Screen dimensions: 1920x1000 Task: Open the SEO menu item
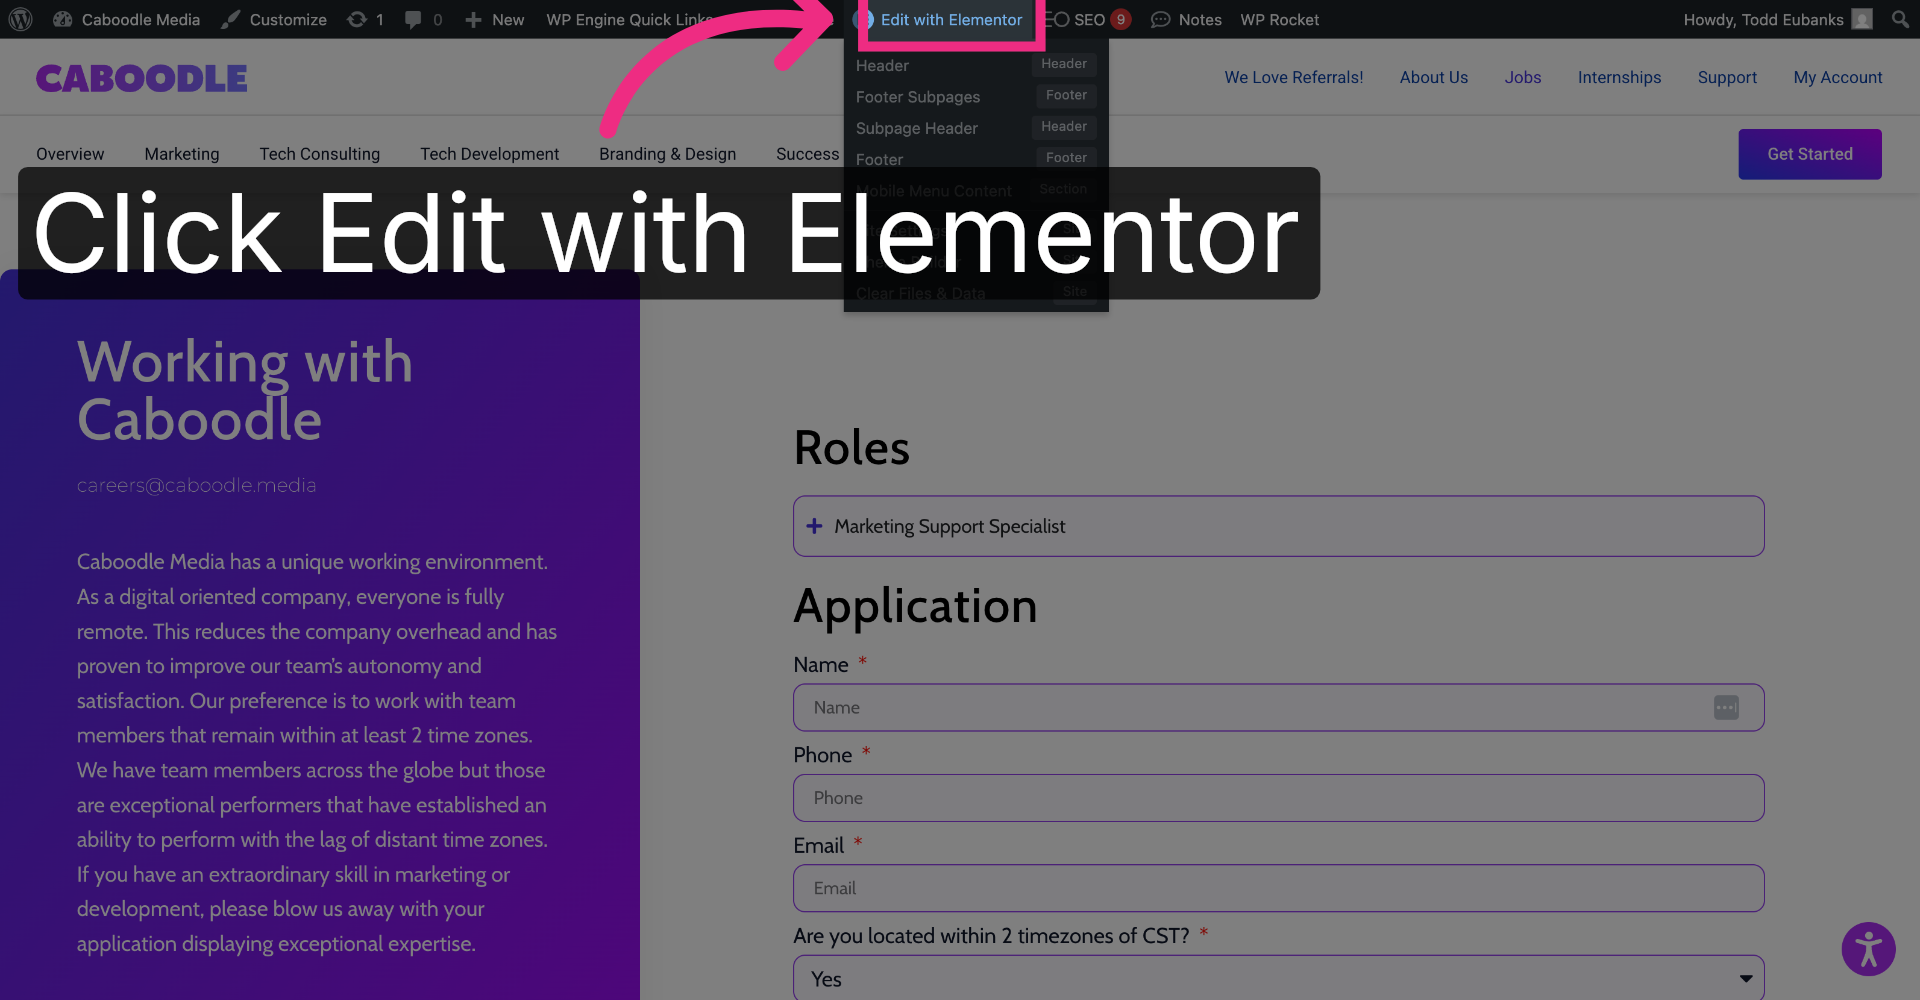[x=1087, y=19]
